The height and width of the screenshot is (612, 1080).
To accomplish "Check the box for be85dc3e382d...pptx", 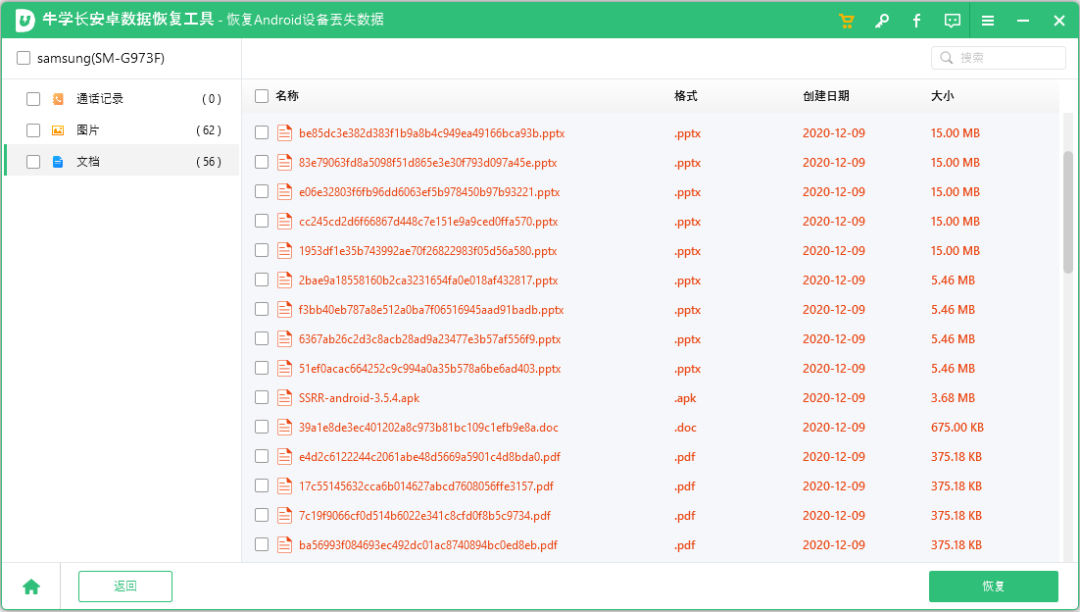I will point(262,133).
